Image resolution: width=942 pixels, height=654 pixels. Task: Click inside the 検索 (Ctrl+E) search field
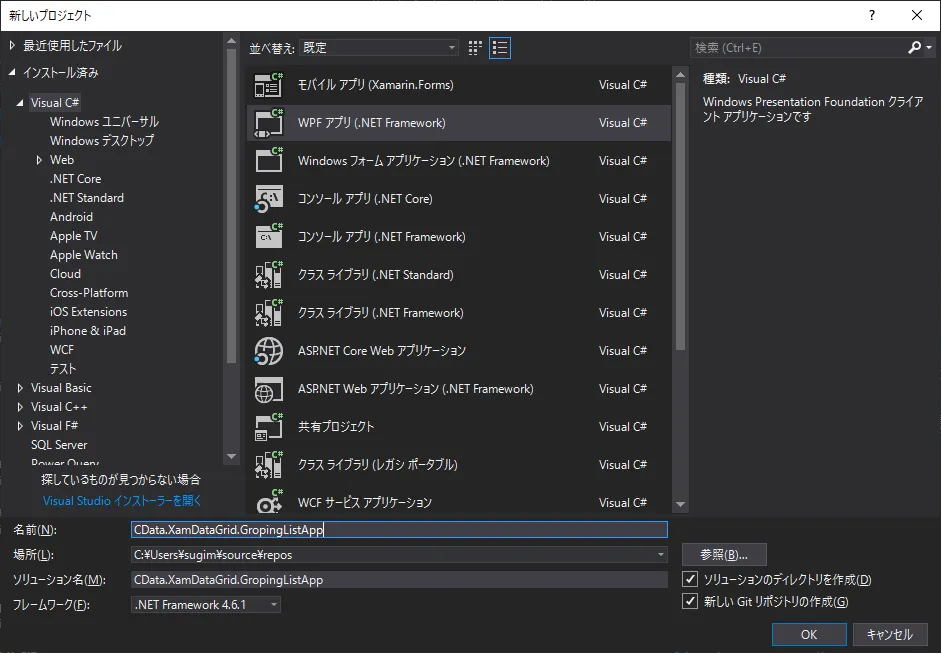[790, 46]
